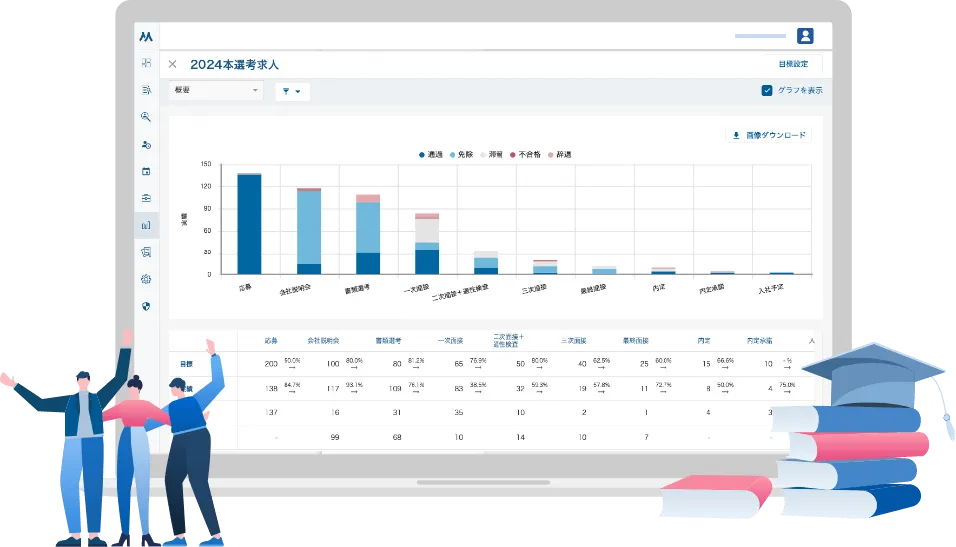The image size is (956, 547).
Task: Click the magnifier search icon in sidebar
Action: pyautogui.click(x=146, y=117)
